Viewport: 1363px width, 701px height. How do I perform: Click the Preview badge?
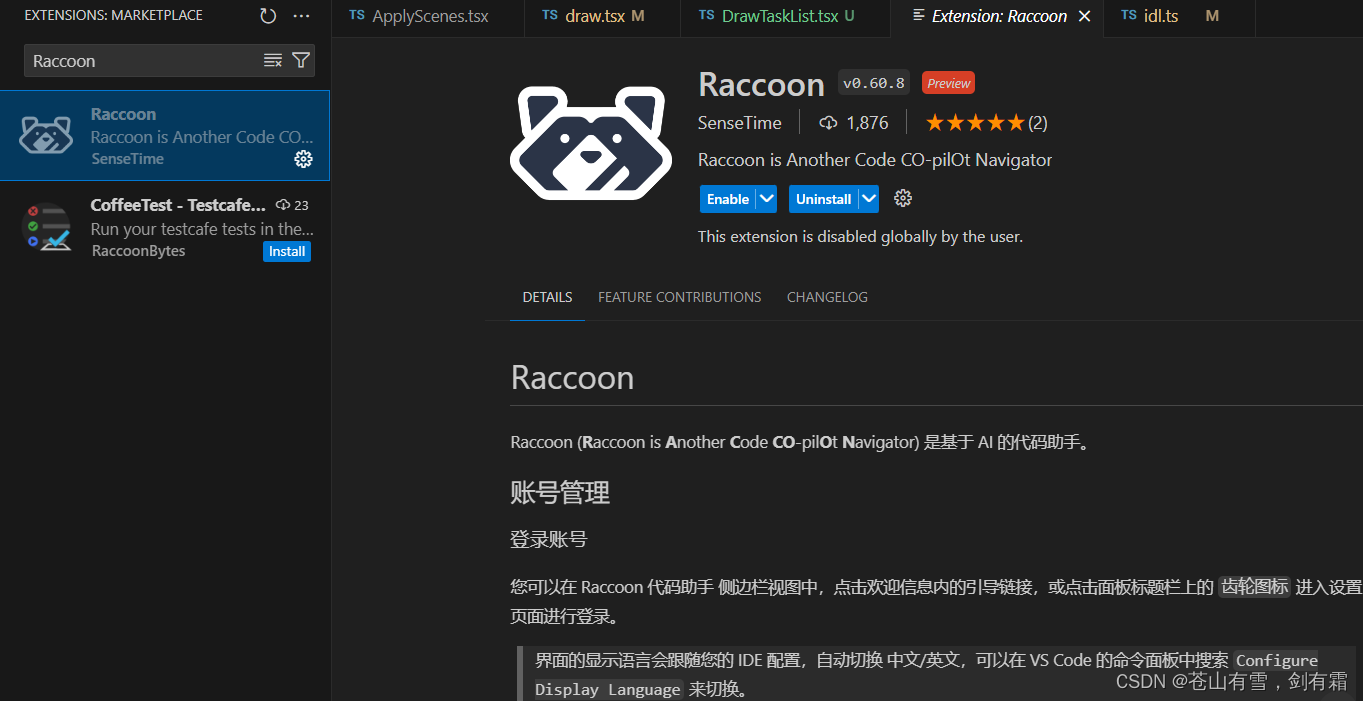point(948,83)
